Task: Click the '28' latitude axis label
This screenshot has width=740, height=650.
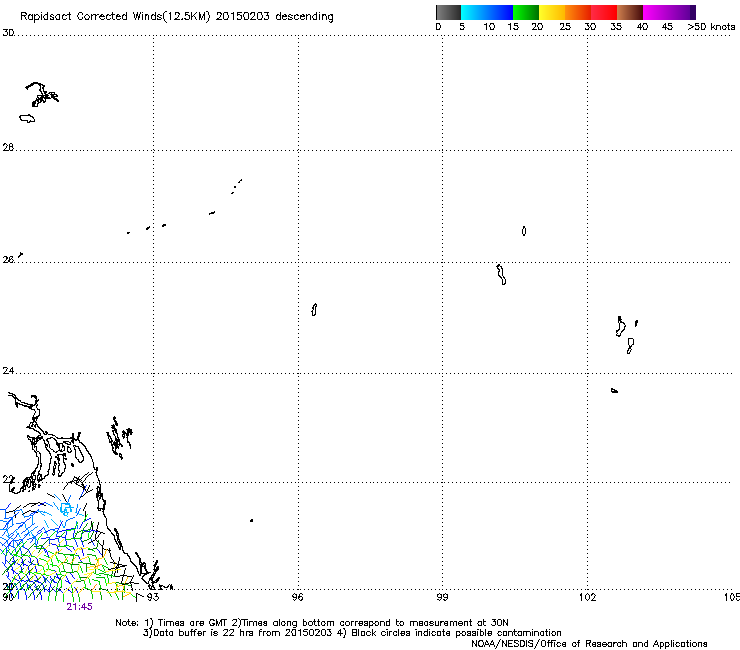Action: (8, 147)
